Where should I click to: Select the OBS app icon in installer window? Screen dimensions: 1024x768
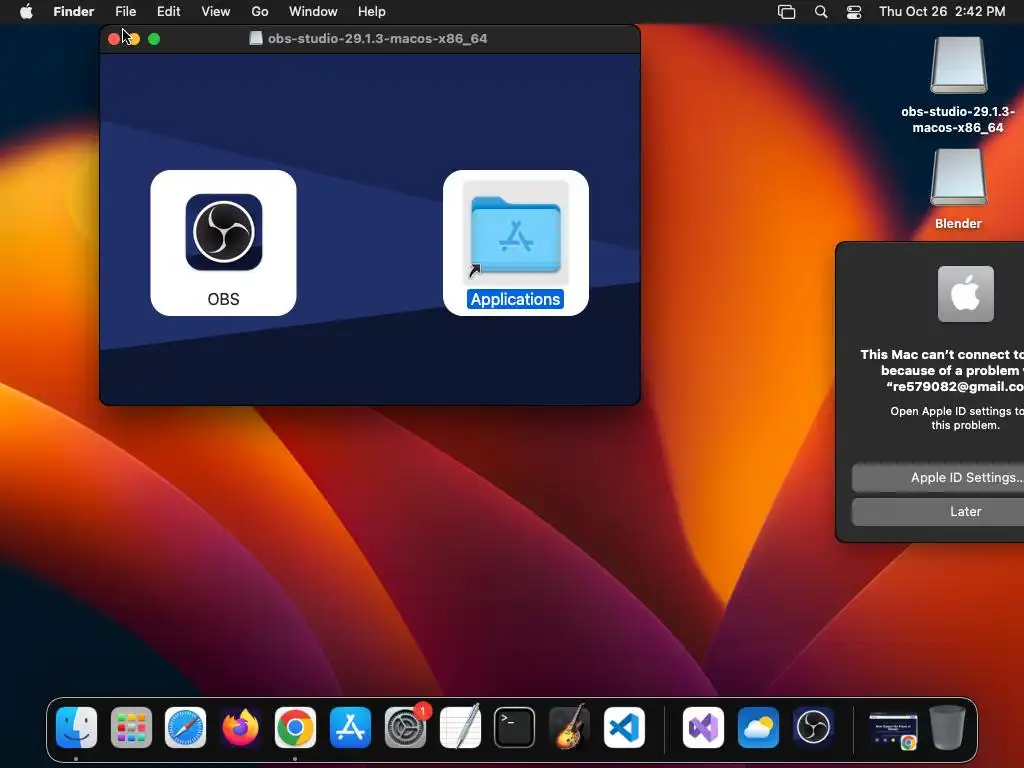[x=223, y=232]
